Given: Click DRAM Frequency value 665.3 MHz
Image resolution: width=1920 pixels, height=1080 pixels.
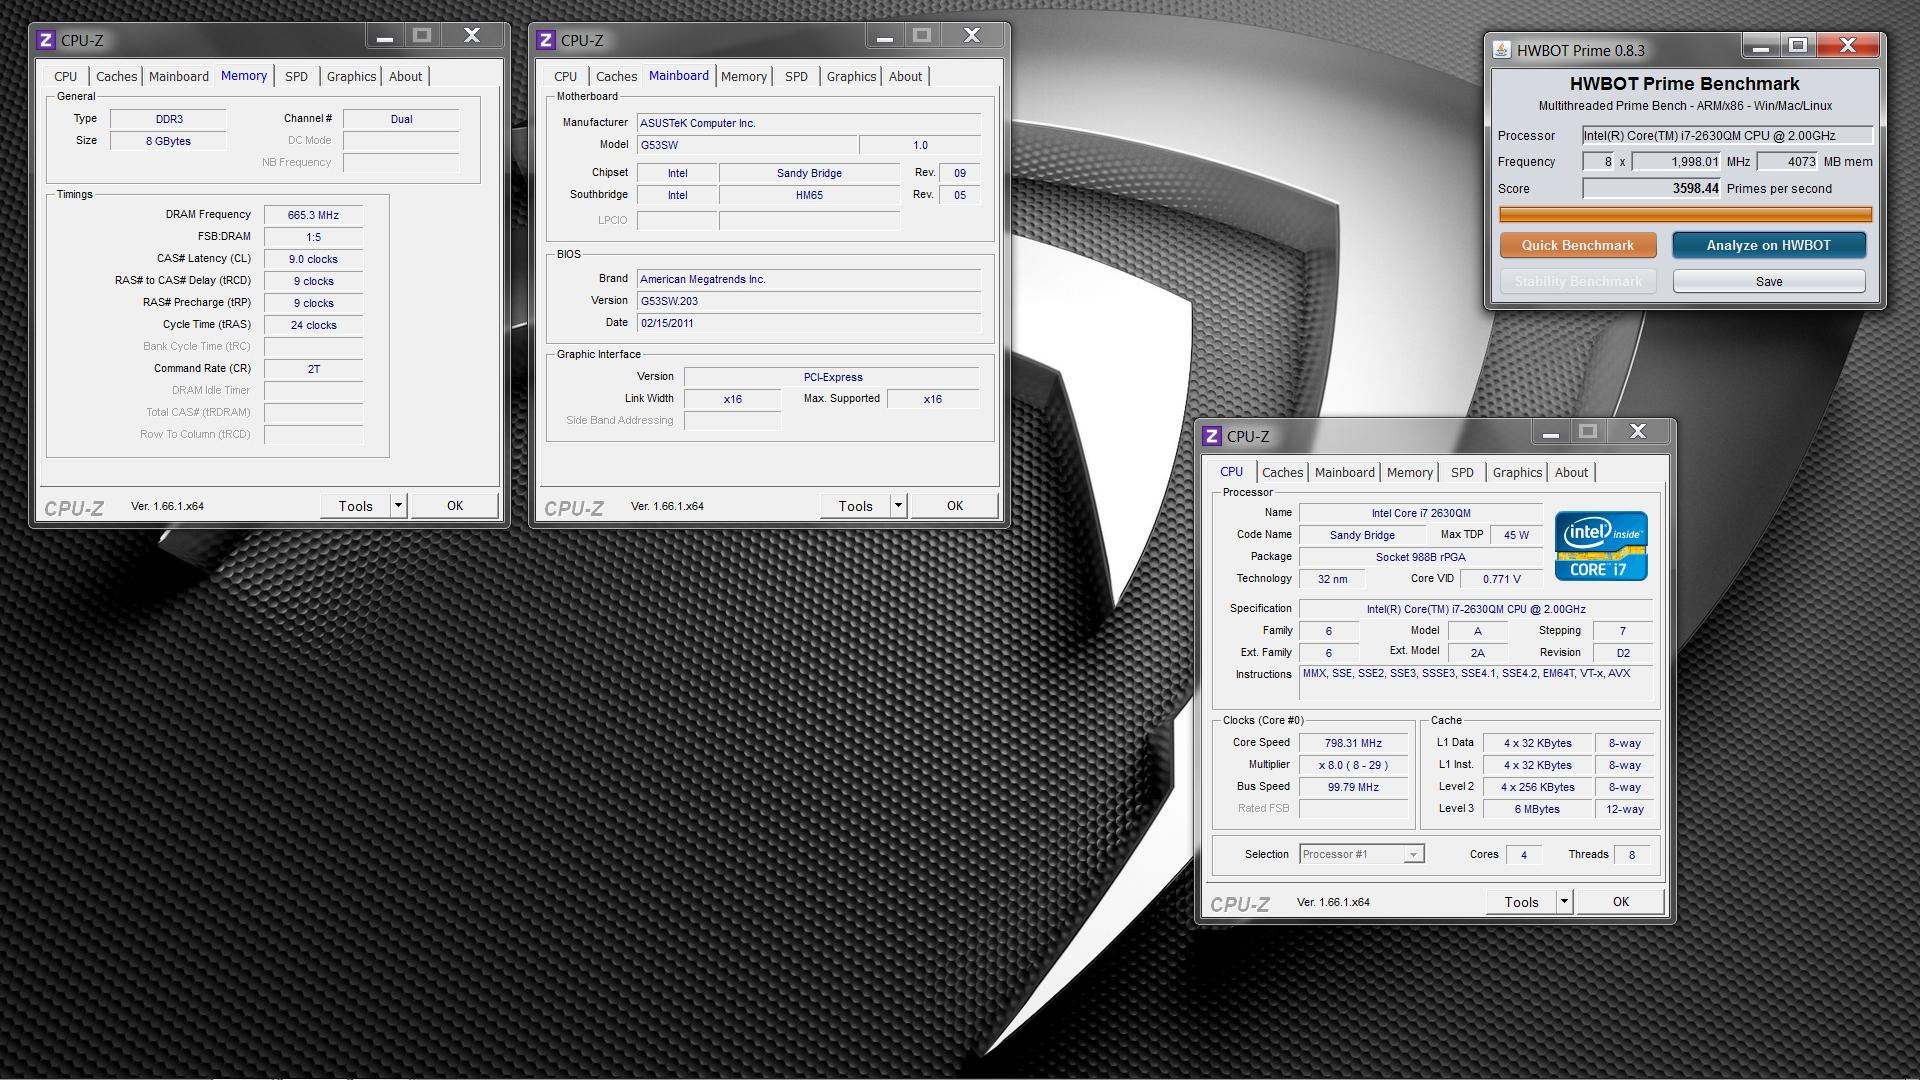Looking at the screenshot, I should pos(313,215).
